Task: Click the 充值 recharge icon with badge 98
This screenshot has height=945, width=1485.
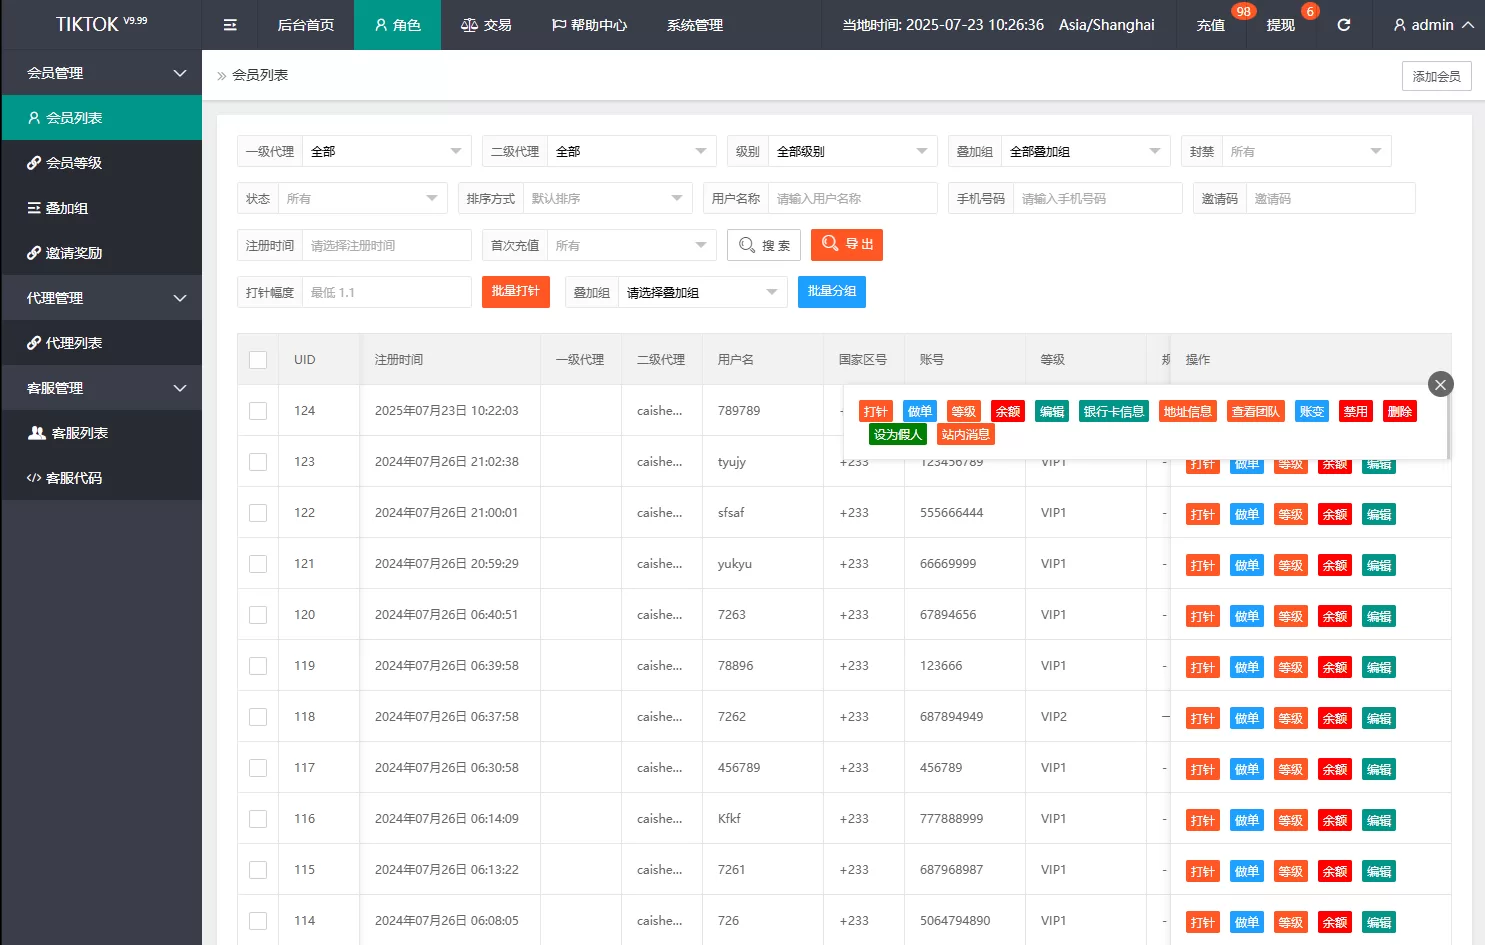Action: [x=1210, y=25]
